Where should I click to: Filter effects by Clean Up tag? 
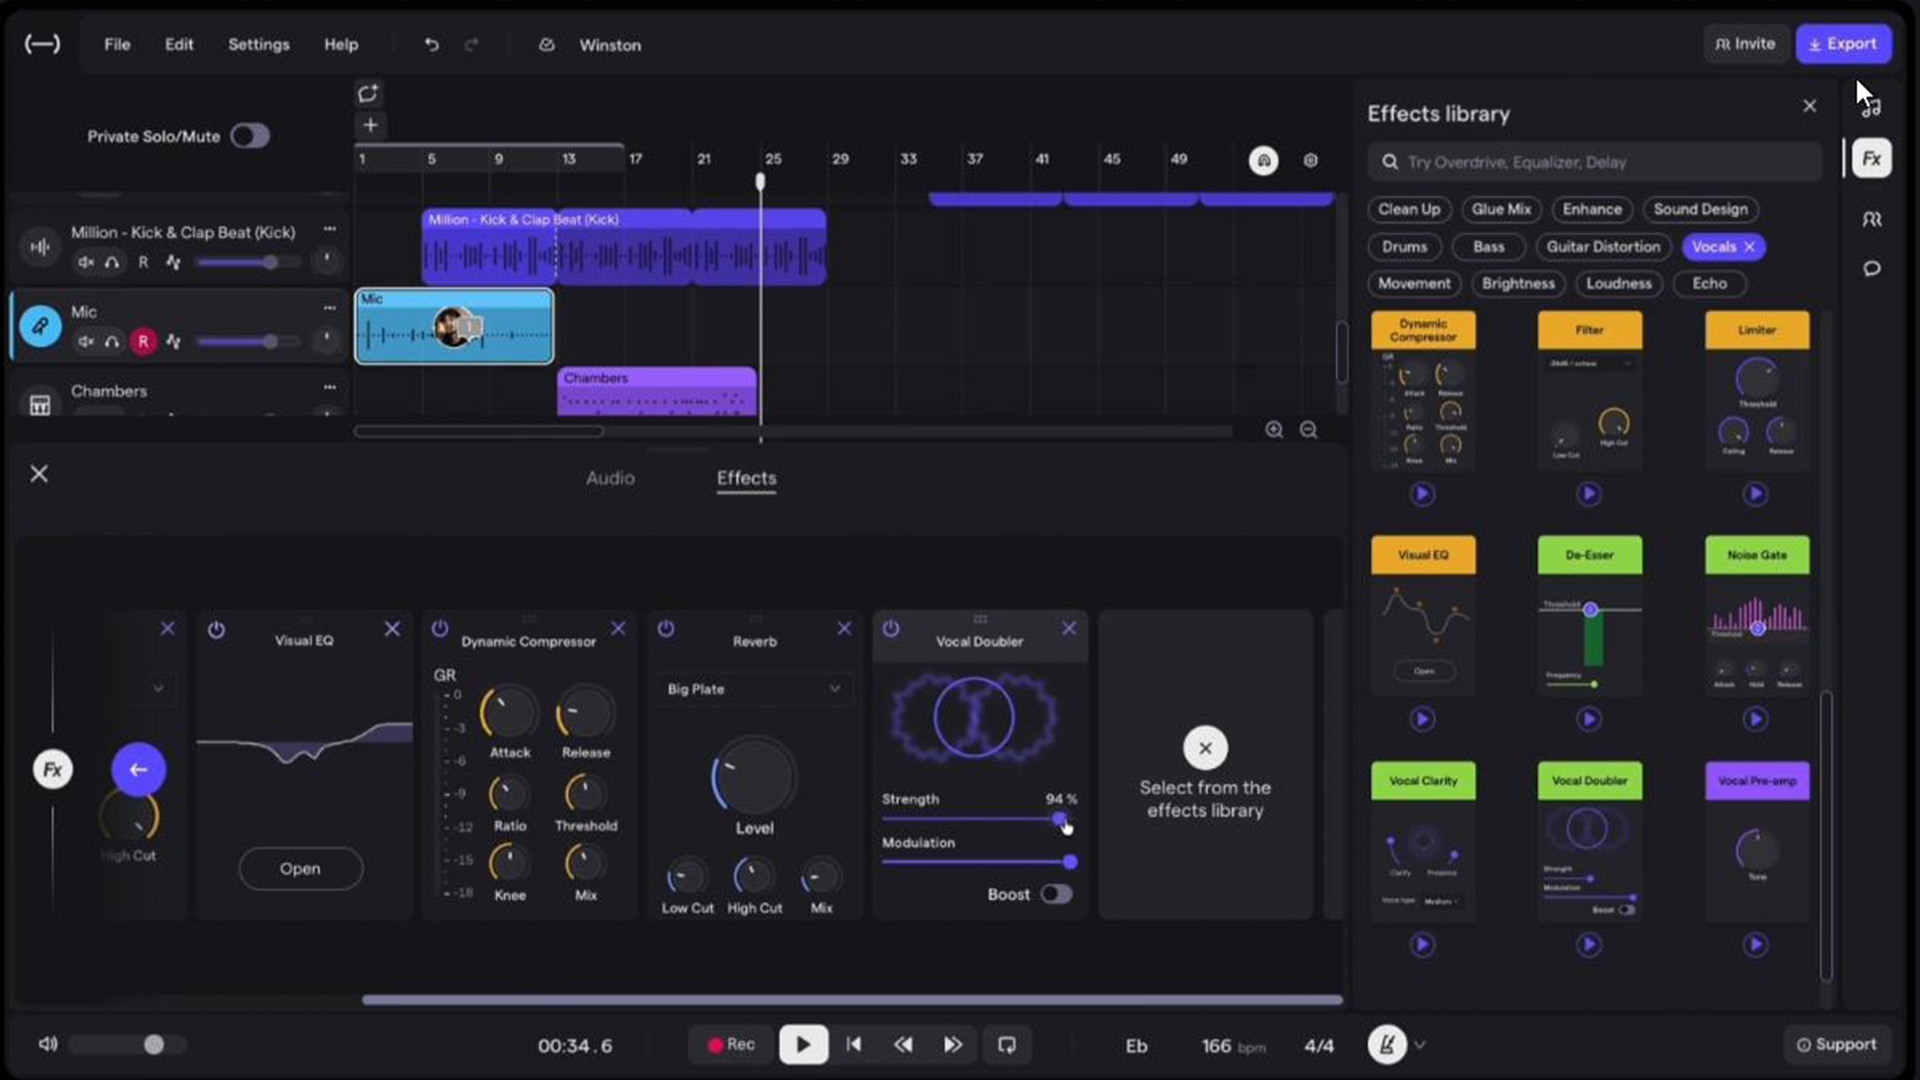1409,209
